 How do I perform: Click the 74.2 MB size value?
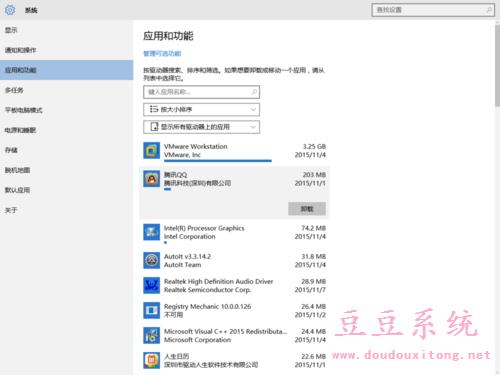[313, 228]
